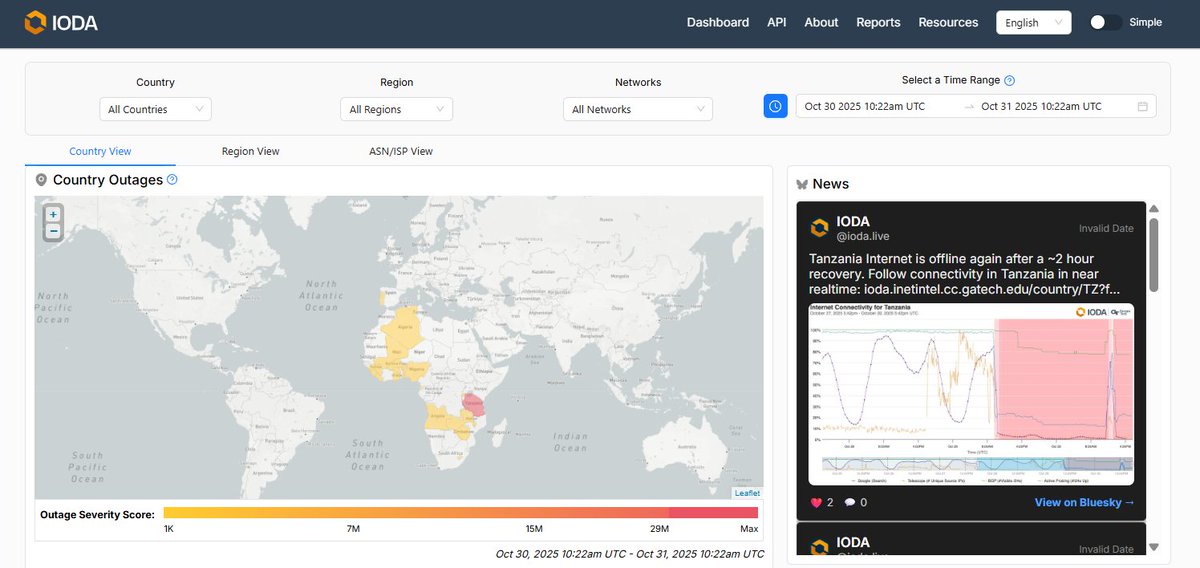Zoom out on the map

[x=53, y=231]
